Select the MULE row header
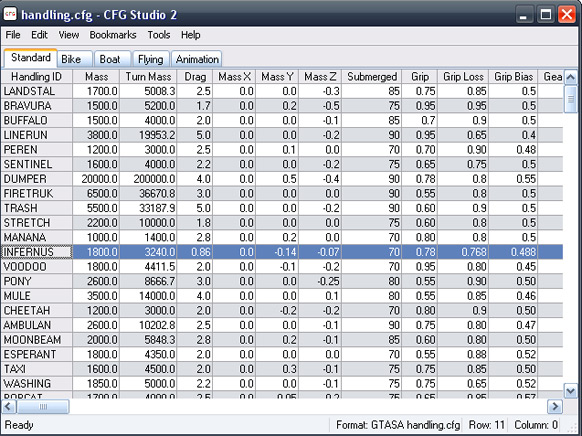582x436 pixels. 36,296
